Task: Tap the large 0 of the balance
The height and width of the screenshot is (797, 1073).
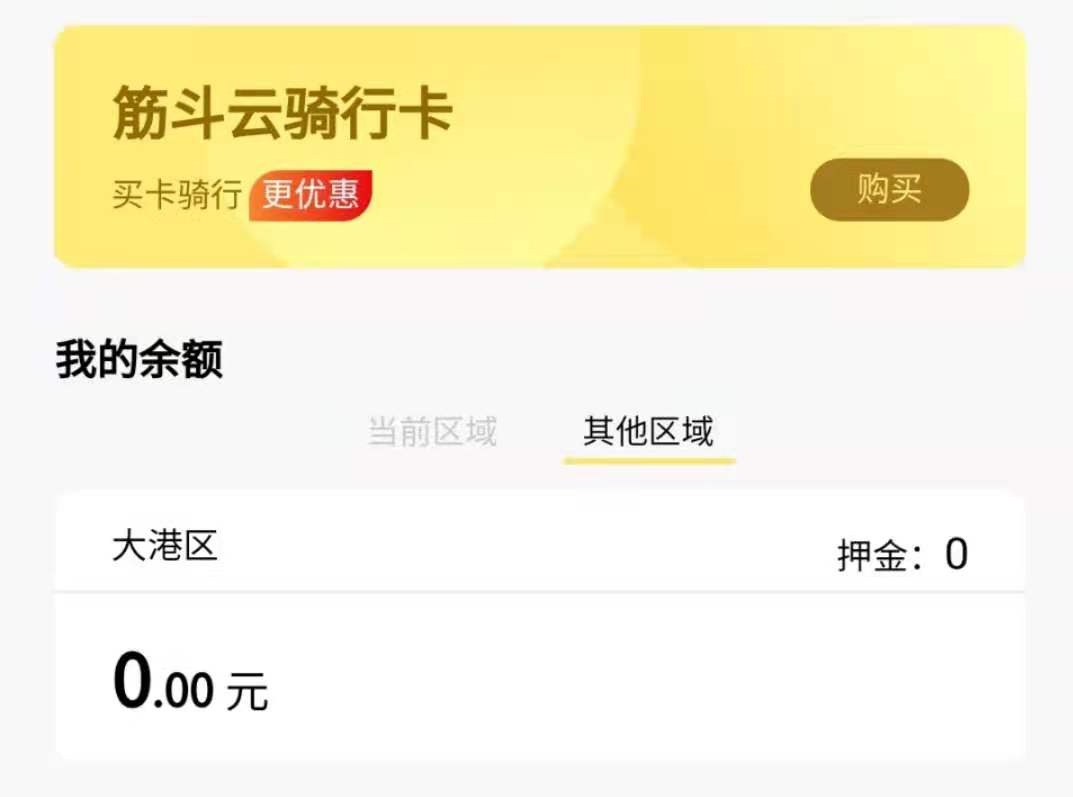Action: pos(133,682)
